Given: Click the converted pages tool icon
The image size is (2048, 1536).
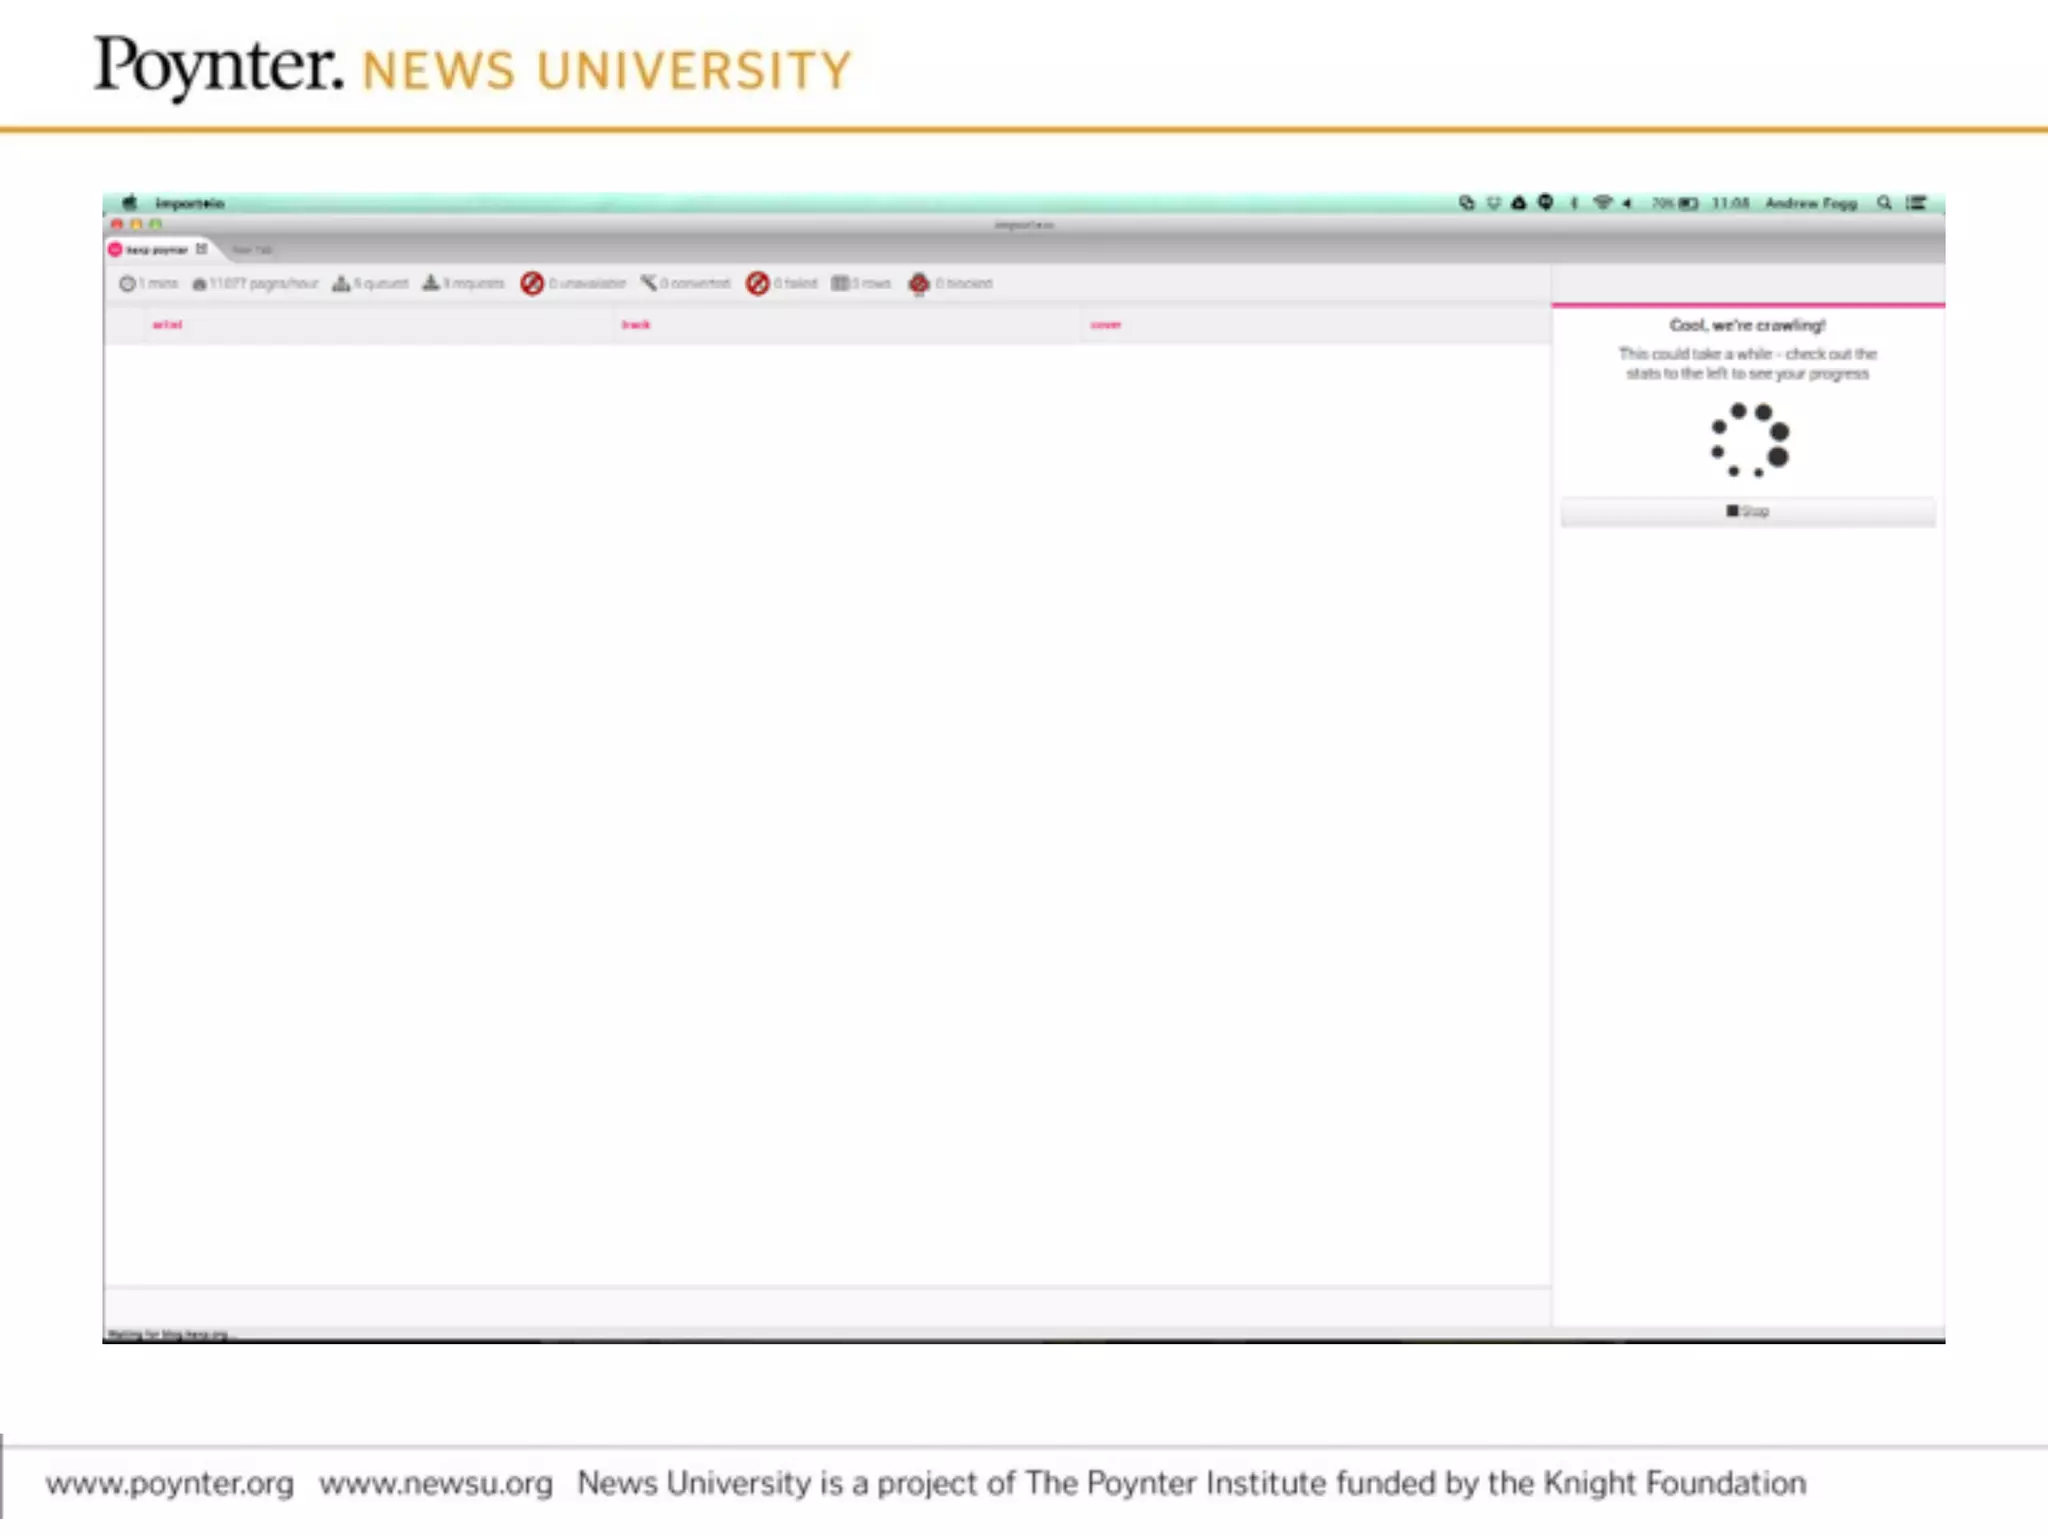Looking at the screenshot, I should 649,284.
